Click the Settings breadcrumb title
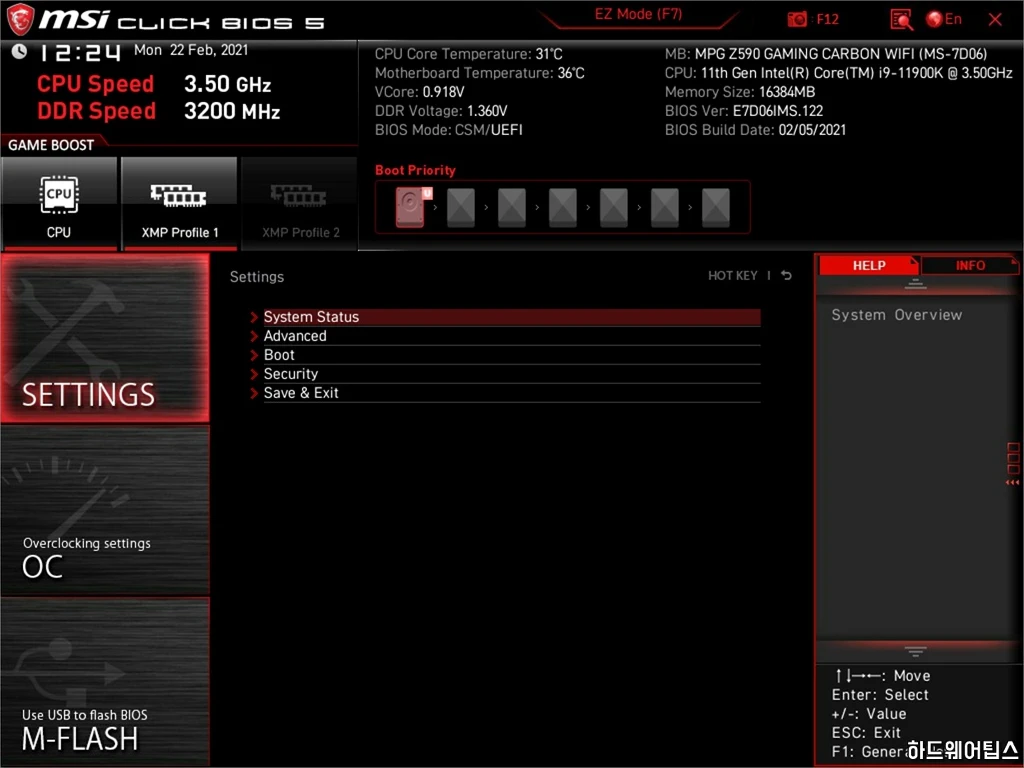Screen dimensions: 1024x768 point(257,276)
